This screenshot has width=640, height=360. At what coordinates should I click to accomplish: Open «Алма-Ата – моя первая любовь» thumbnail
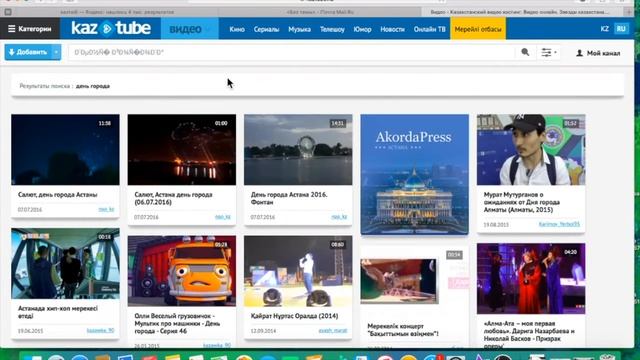[x=531, y=278]
